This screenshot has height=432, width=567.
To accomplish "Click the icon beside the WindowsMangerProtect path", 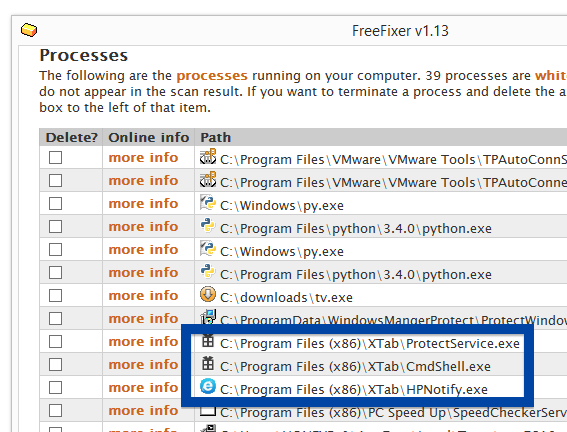I will pos(208,317).
